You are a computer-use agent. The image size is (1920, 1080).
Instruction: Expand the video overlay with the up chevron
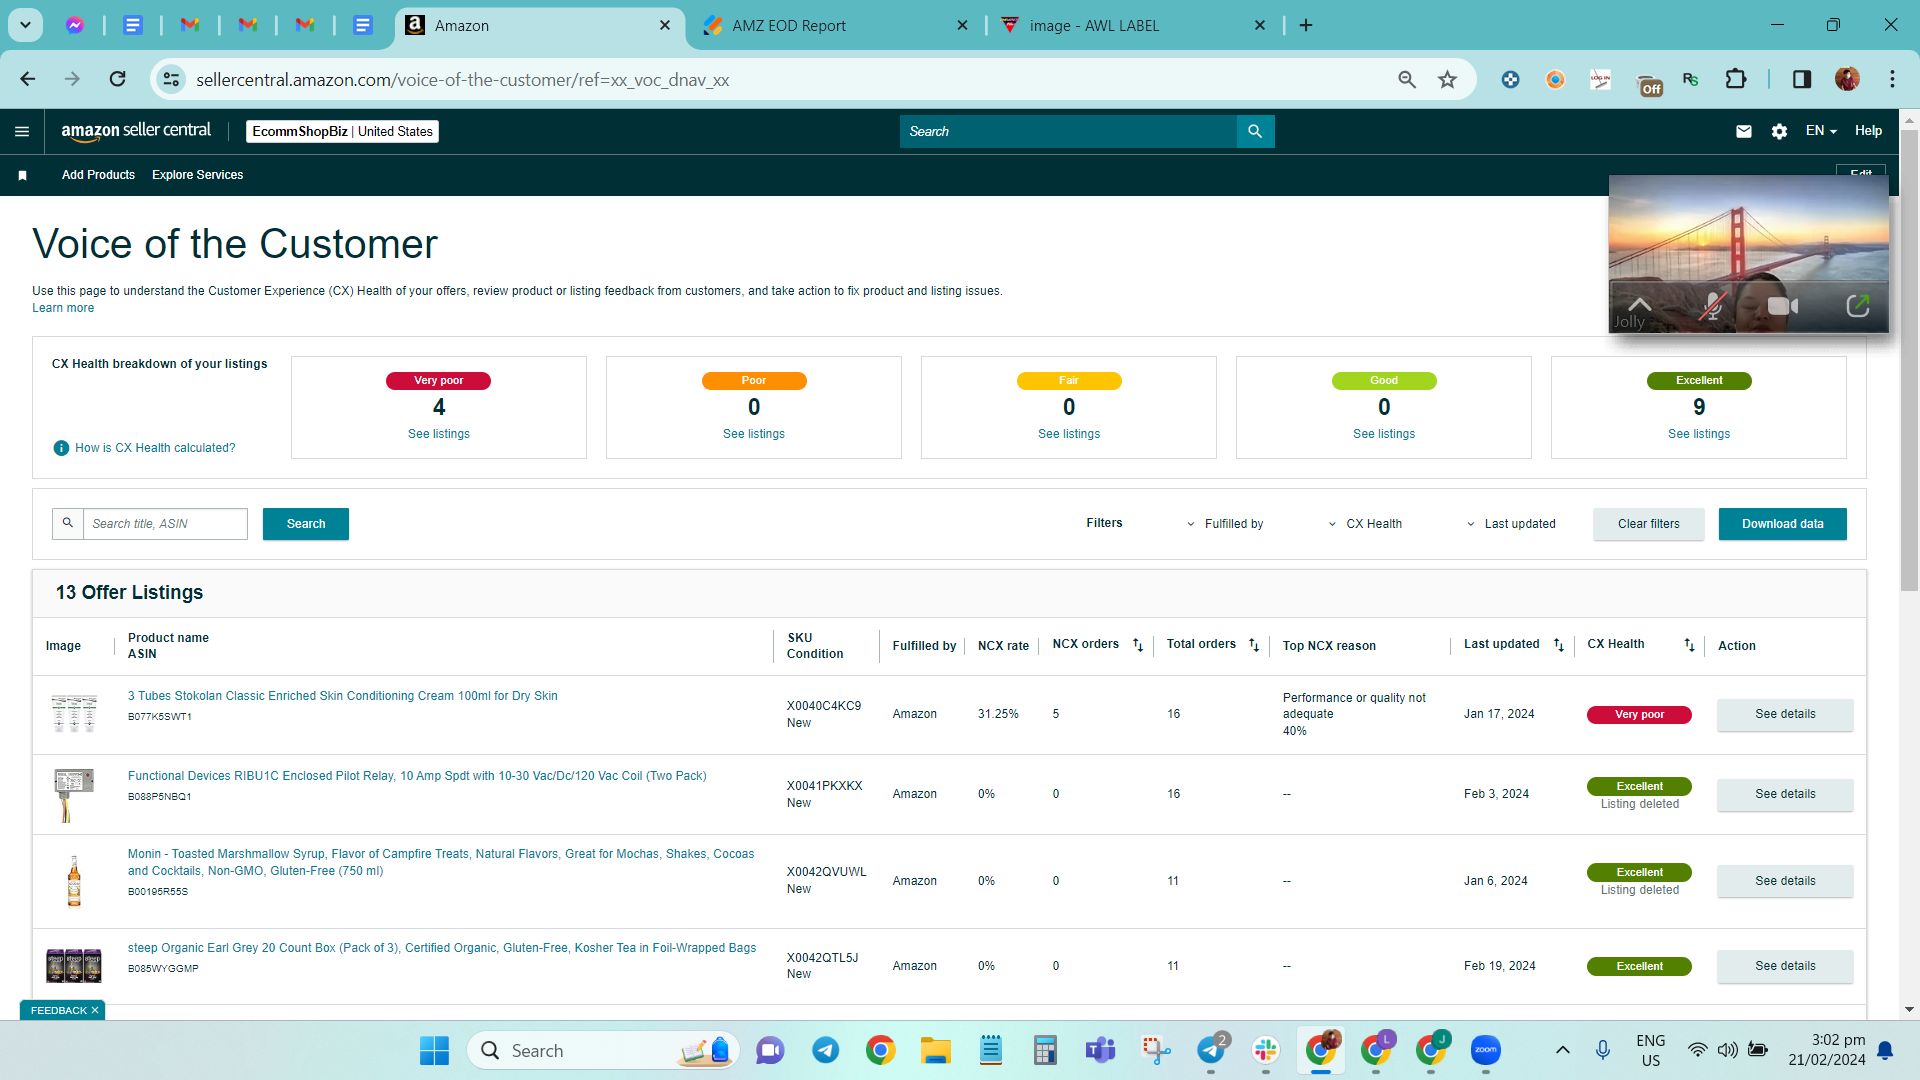(x=1639, y=304)
